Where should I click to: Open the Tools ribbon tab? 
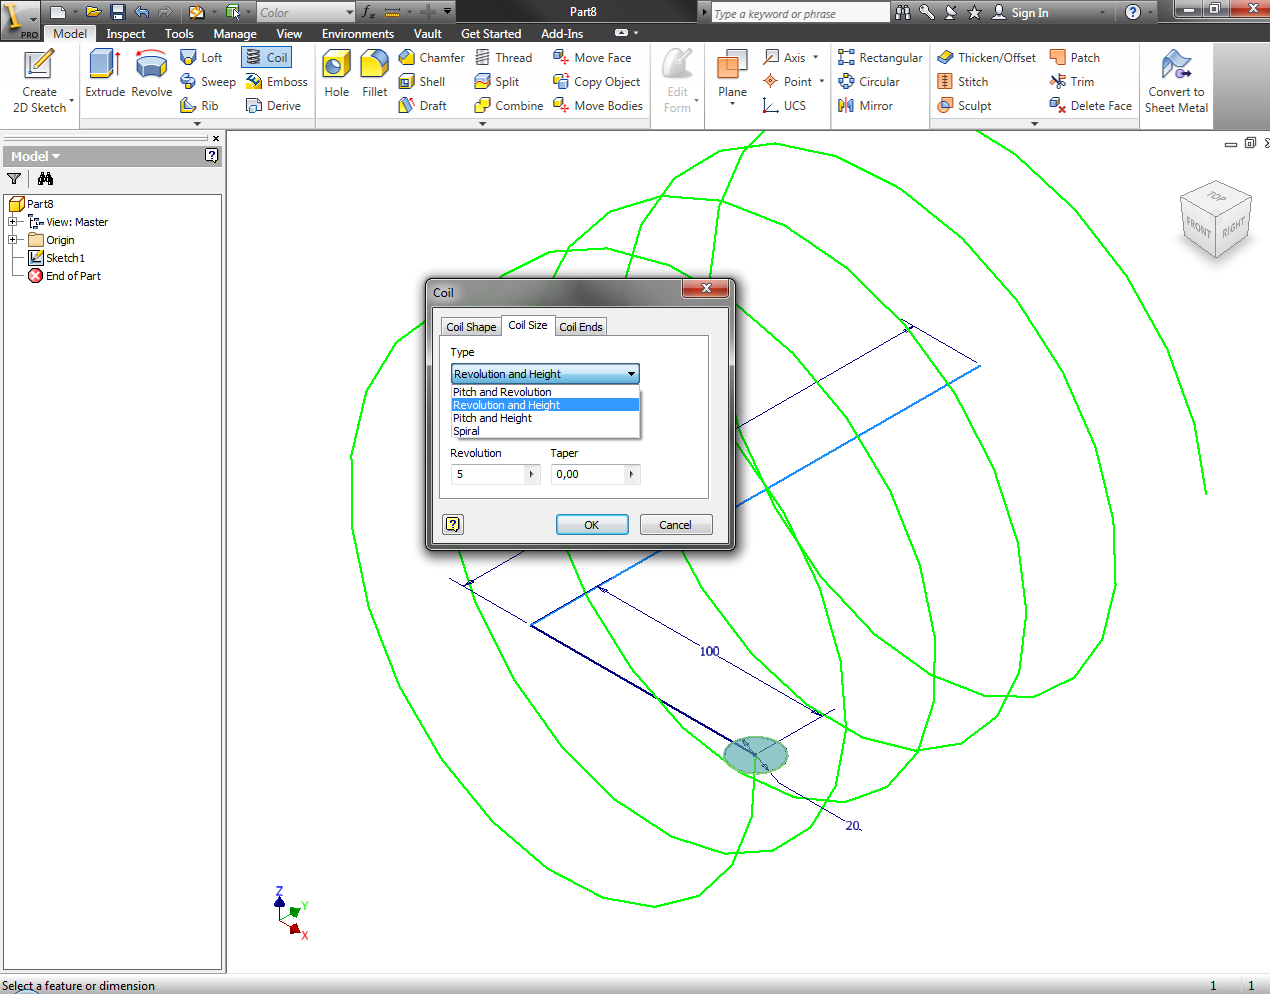coord(179,34)
